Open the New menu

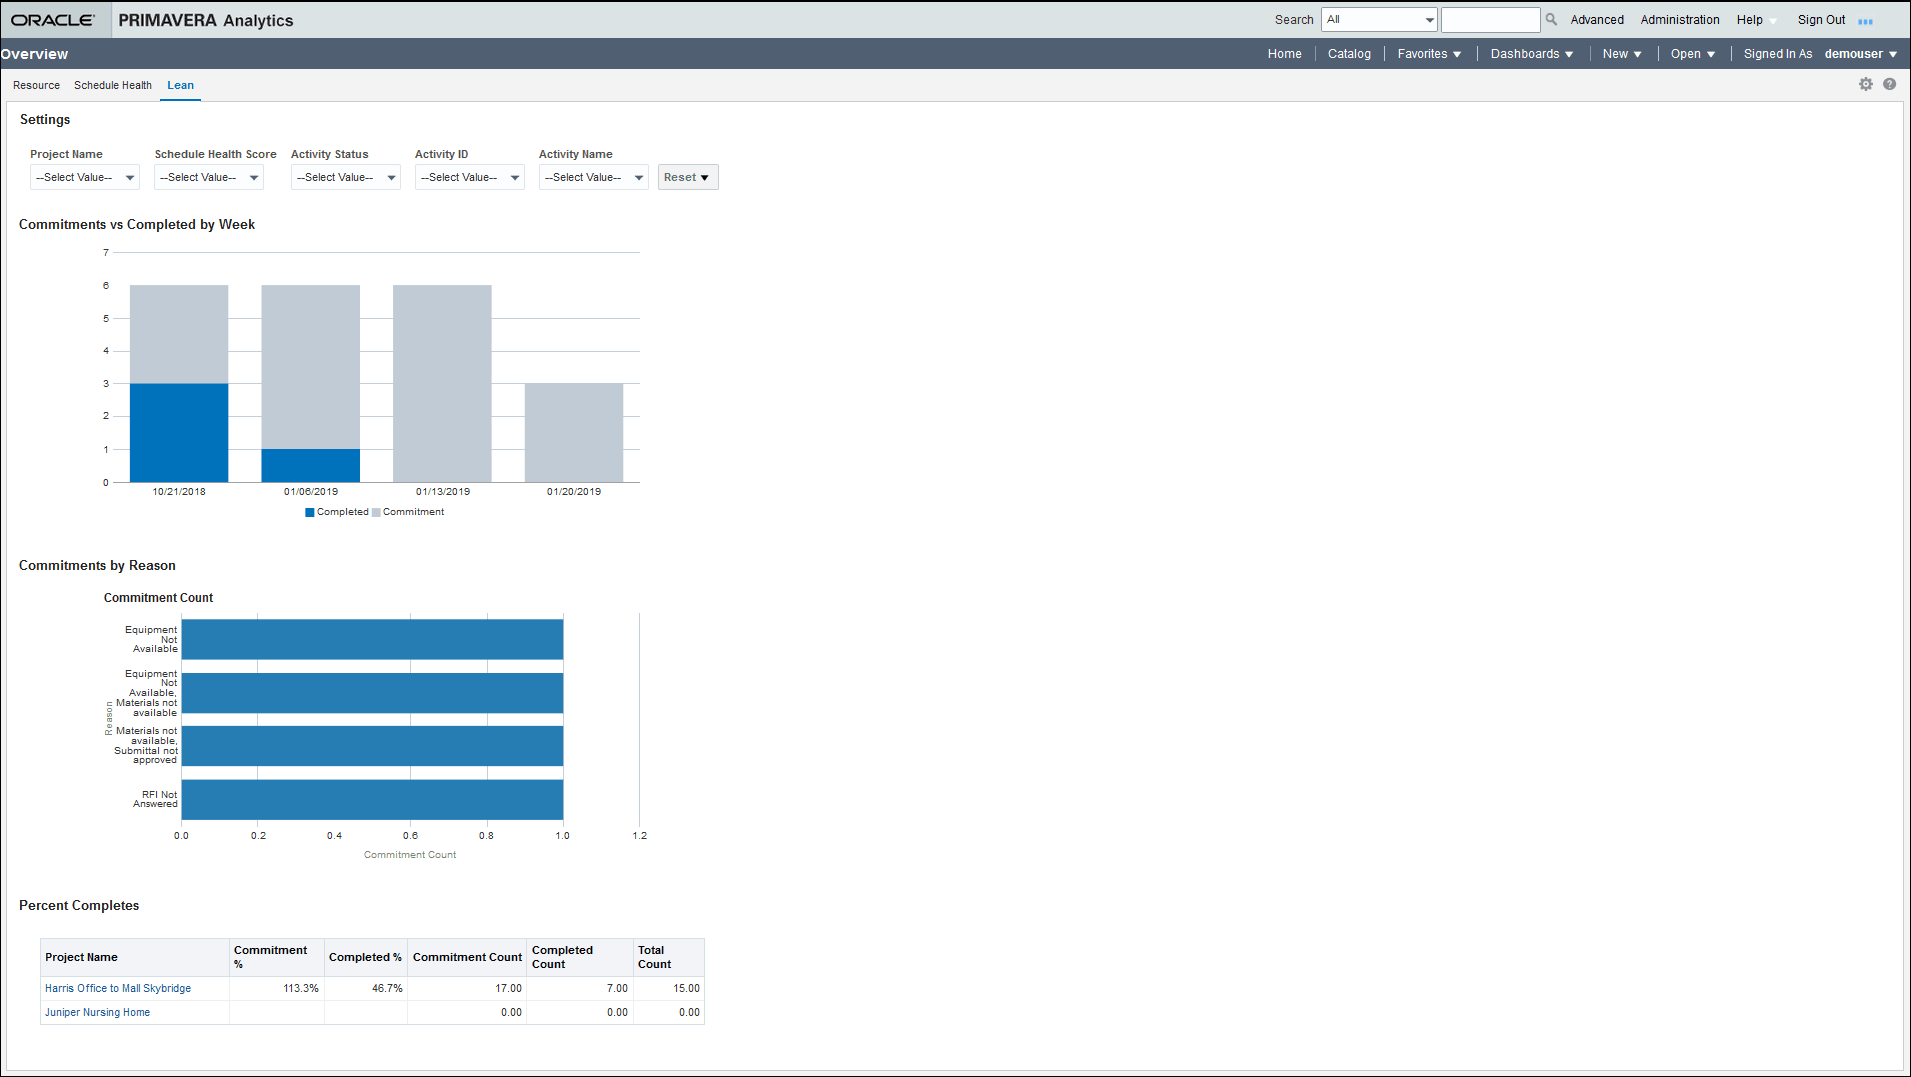(x=1621, y=53)
